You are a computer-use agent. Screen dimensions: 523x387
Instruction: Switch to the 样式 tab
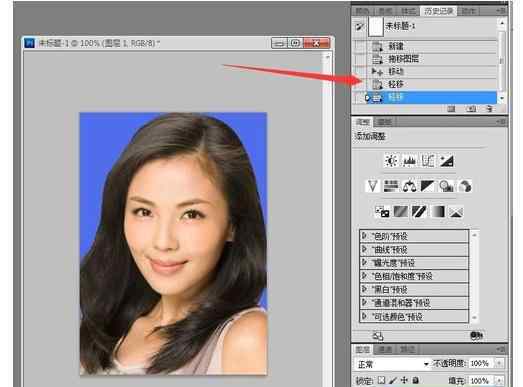(408, 11)
